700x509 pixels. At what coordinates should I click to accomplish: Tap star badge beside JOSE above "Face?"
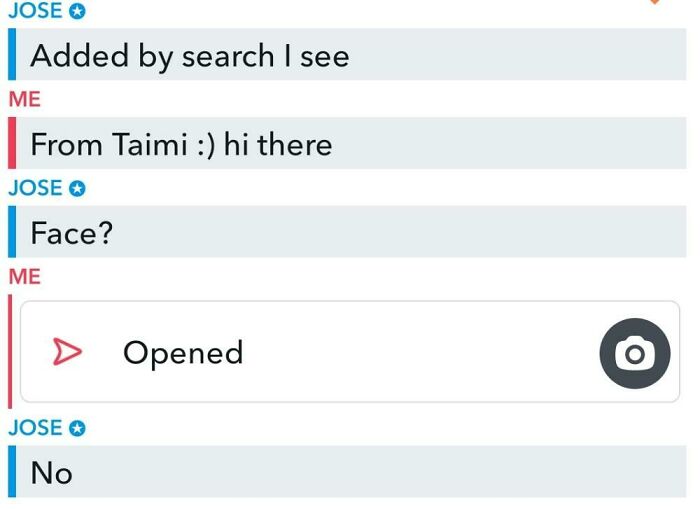click(x=77, y=188)
